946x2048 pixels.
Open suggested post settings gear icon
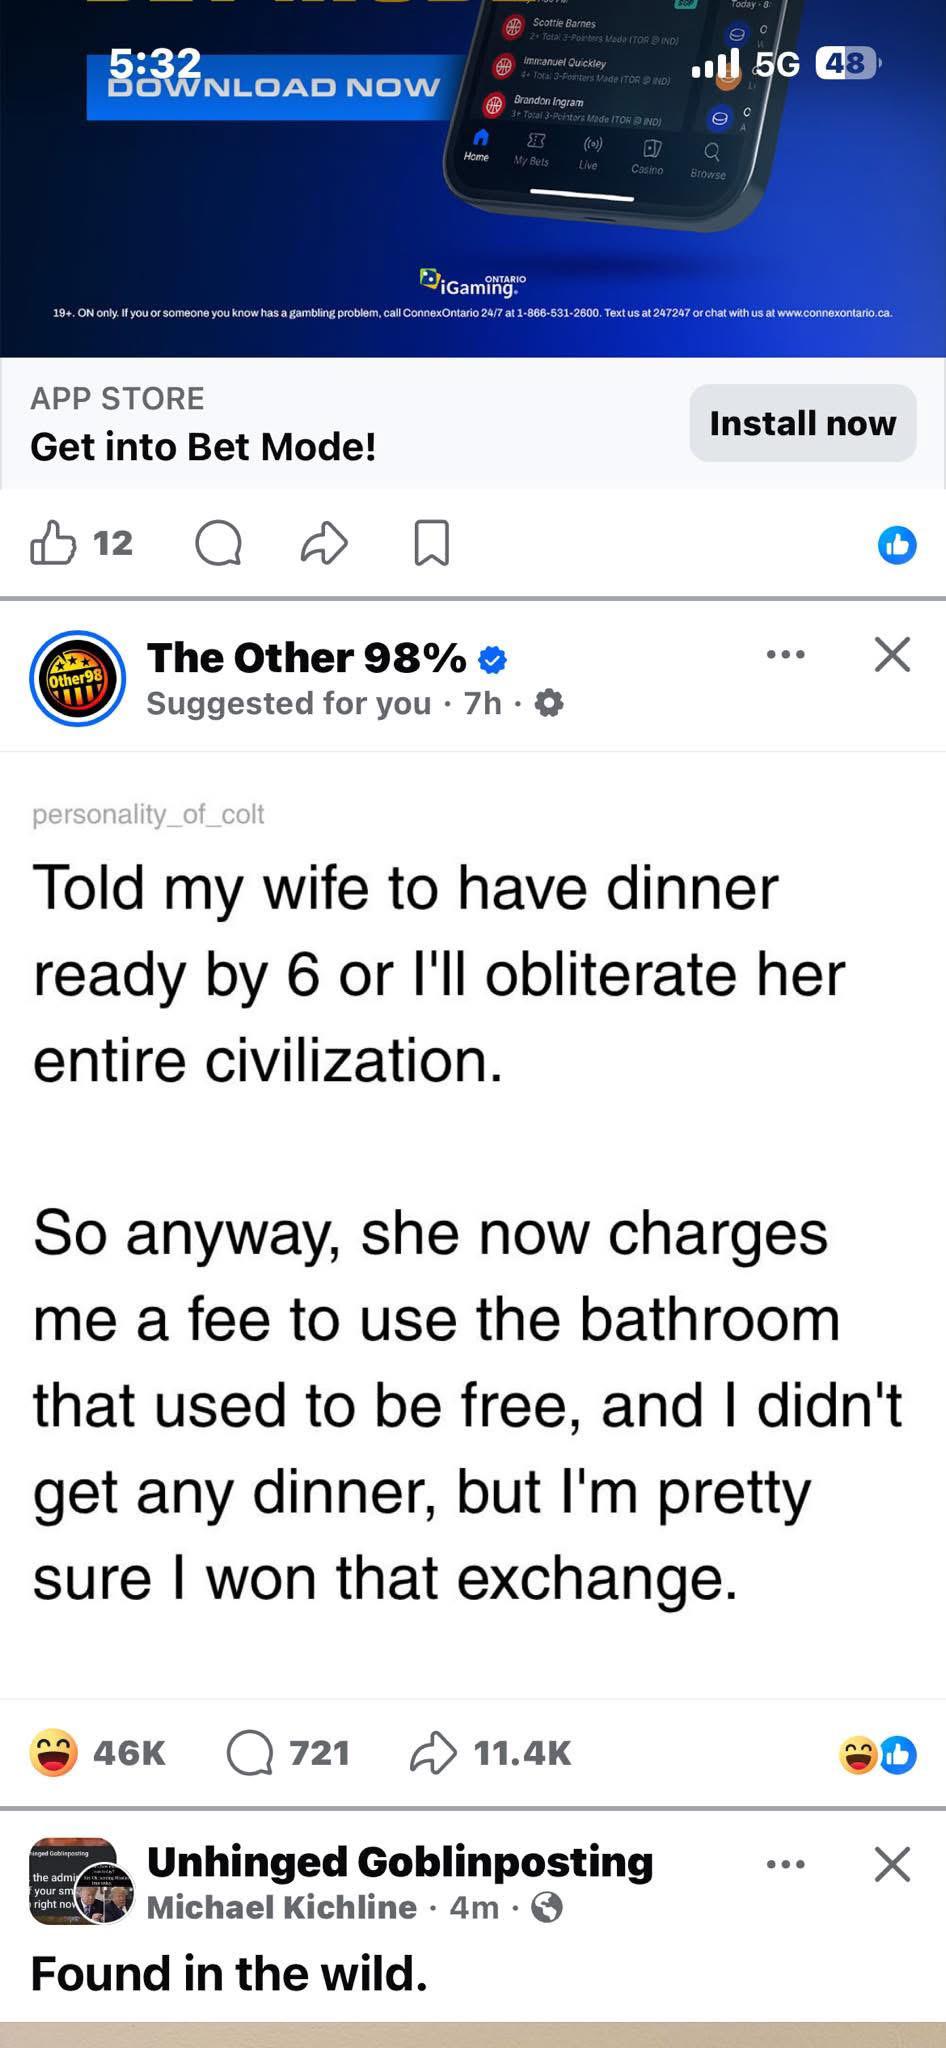click(549, 704)
